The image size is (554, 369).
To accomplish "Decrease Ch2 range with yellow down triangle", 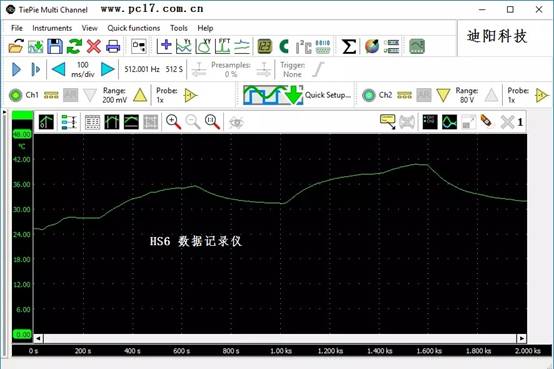I will click(x=443, y=95).
